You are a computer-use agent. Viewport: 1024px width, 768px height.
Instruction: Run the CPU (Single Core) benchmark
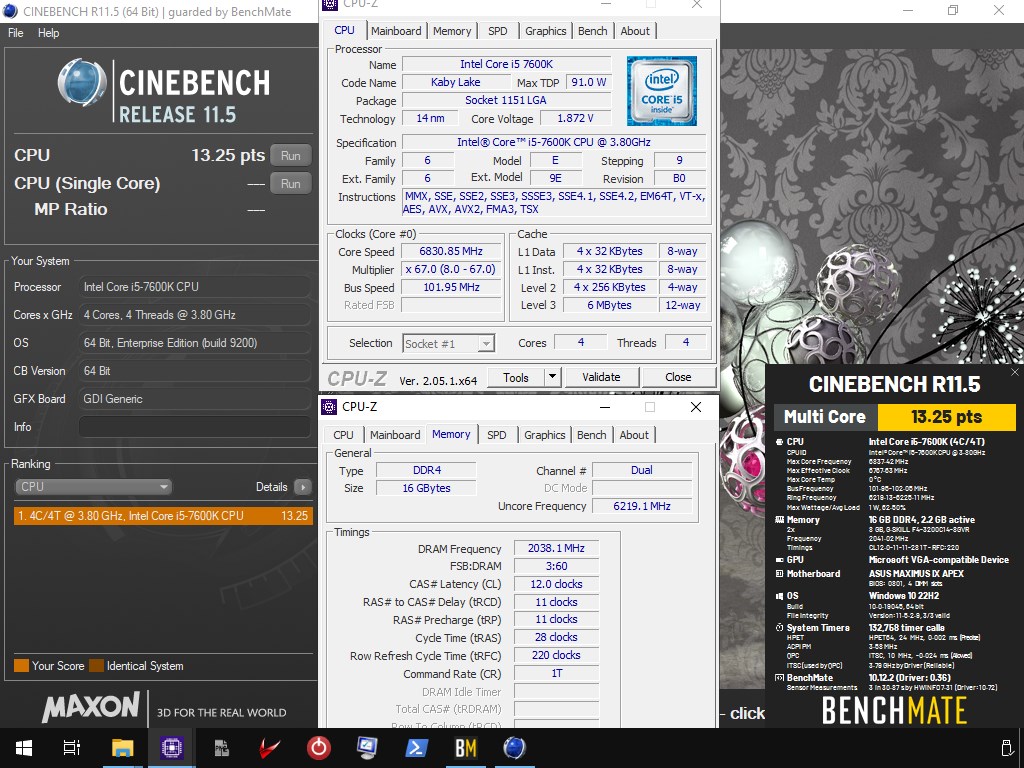tap(291, 184)
